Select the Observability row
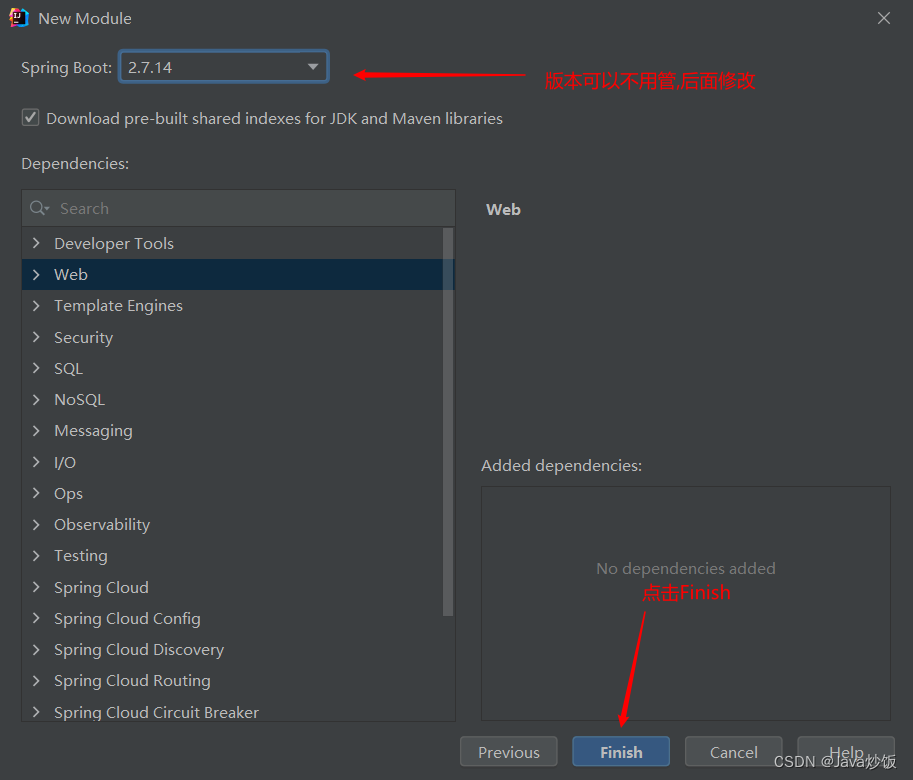The height and width of the screenshot is (780, 913). point(232,524)
